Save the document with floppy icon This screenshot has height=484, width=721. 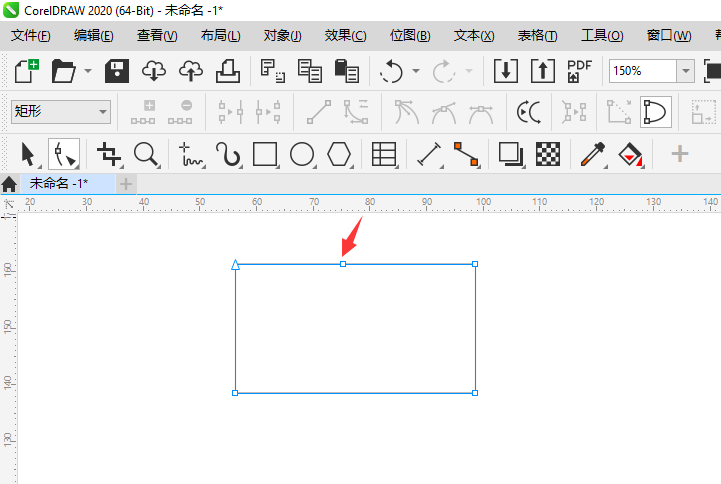pos(117,71)
